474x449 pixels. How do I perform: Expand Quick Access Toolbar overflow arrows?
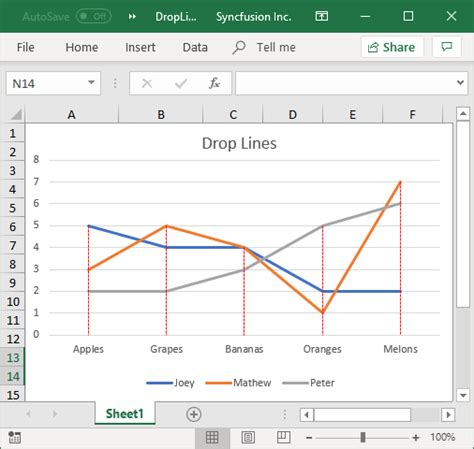132,16
